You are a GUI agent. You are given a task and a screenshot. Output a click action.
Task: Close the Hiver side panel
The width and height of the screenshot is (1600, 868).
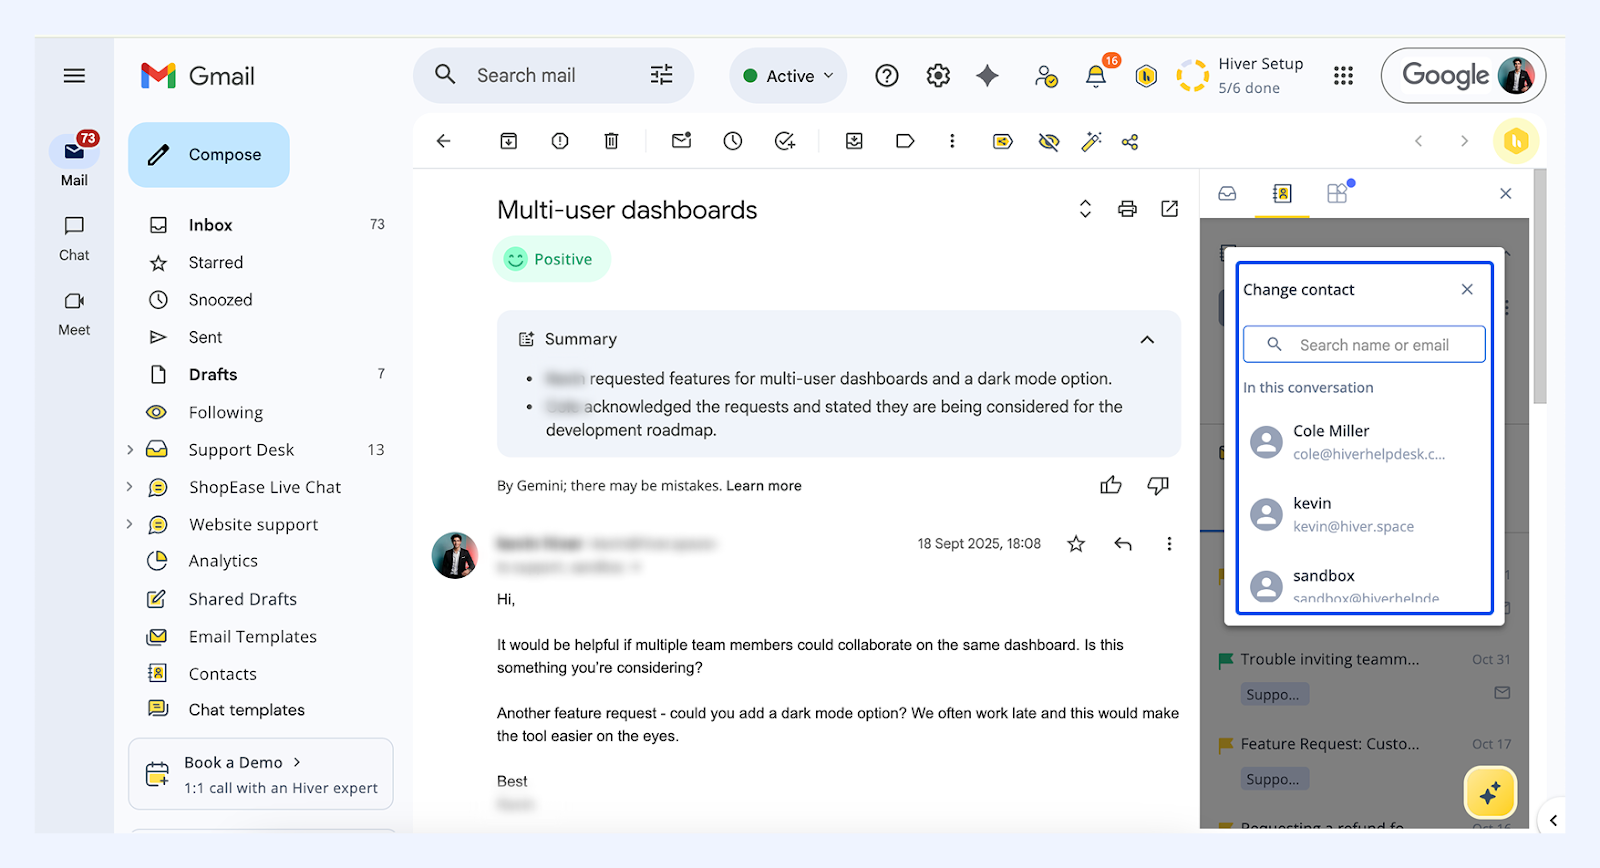click(x=1506, y=194)
